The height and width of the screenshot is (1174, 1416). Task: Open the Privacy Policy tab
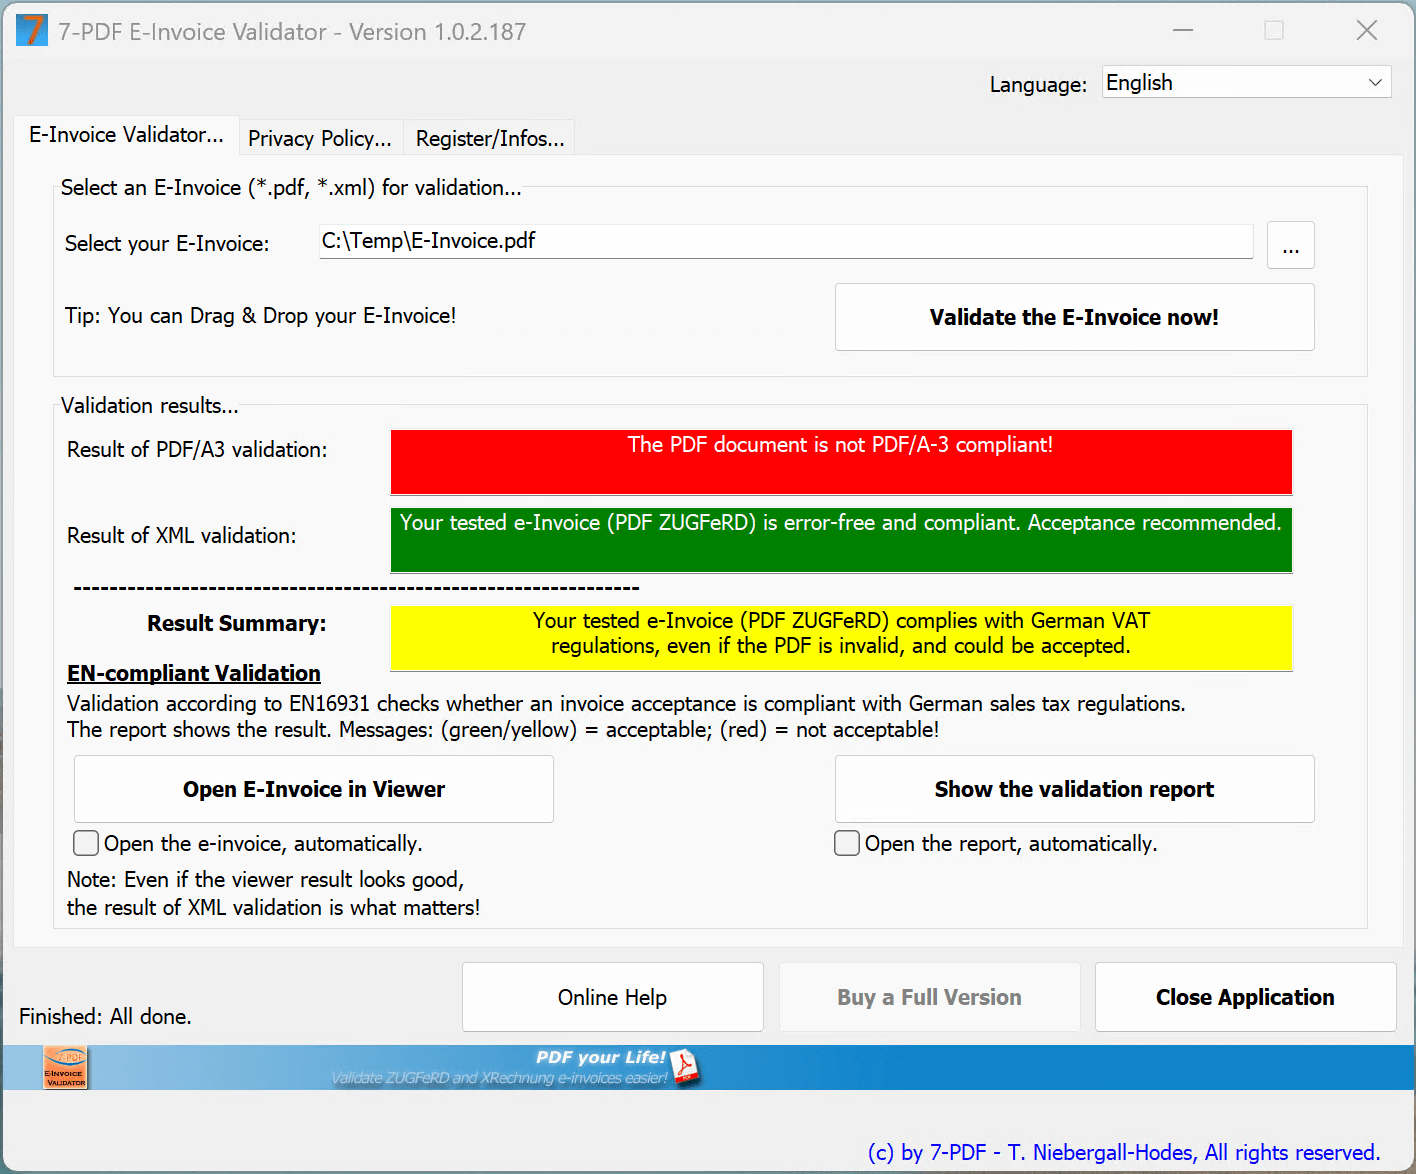320,138
